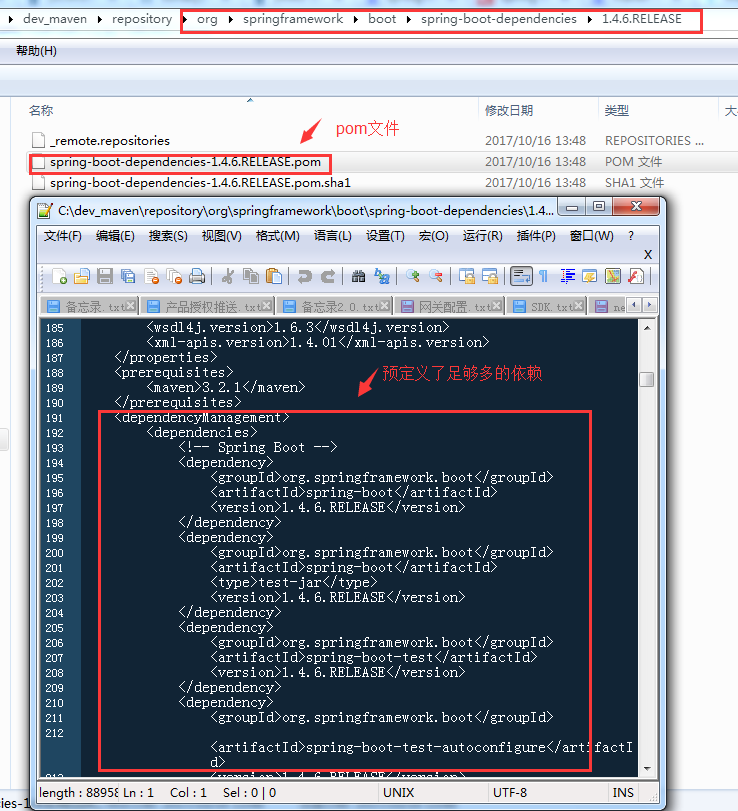
Task: Click the editor scrollbar down arrow
Action: 647,769
